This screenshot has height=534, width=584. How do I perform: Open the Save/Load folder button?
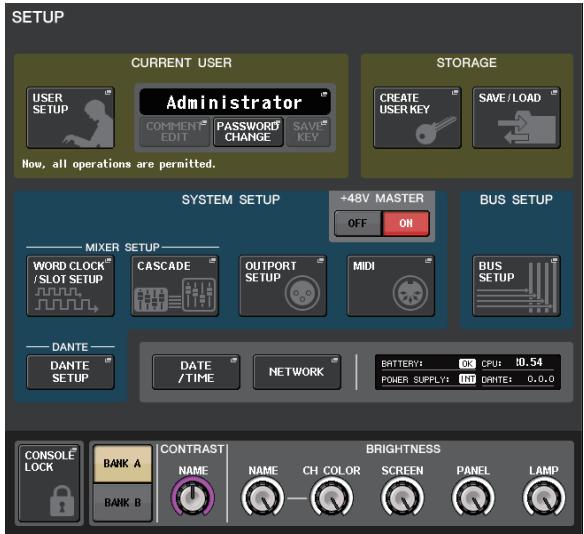click(x=516, y=118)
